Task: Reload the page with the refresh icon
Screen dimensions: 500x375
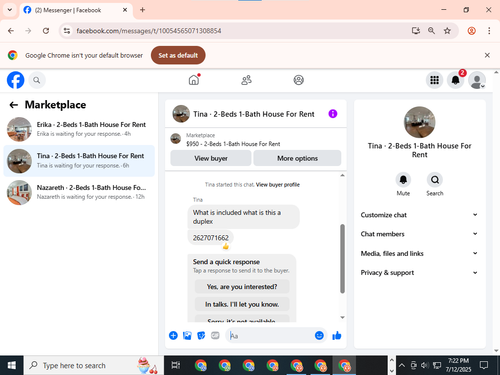Action: 46,31
